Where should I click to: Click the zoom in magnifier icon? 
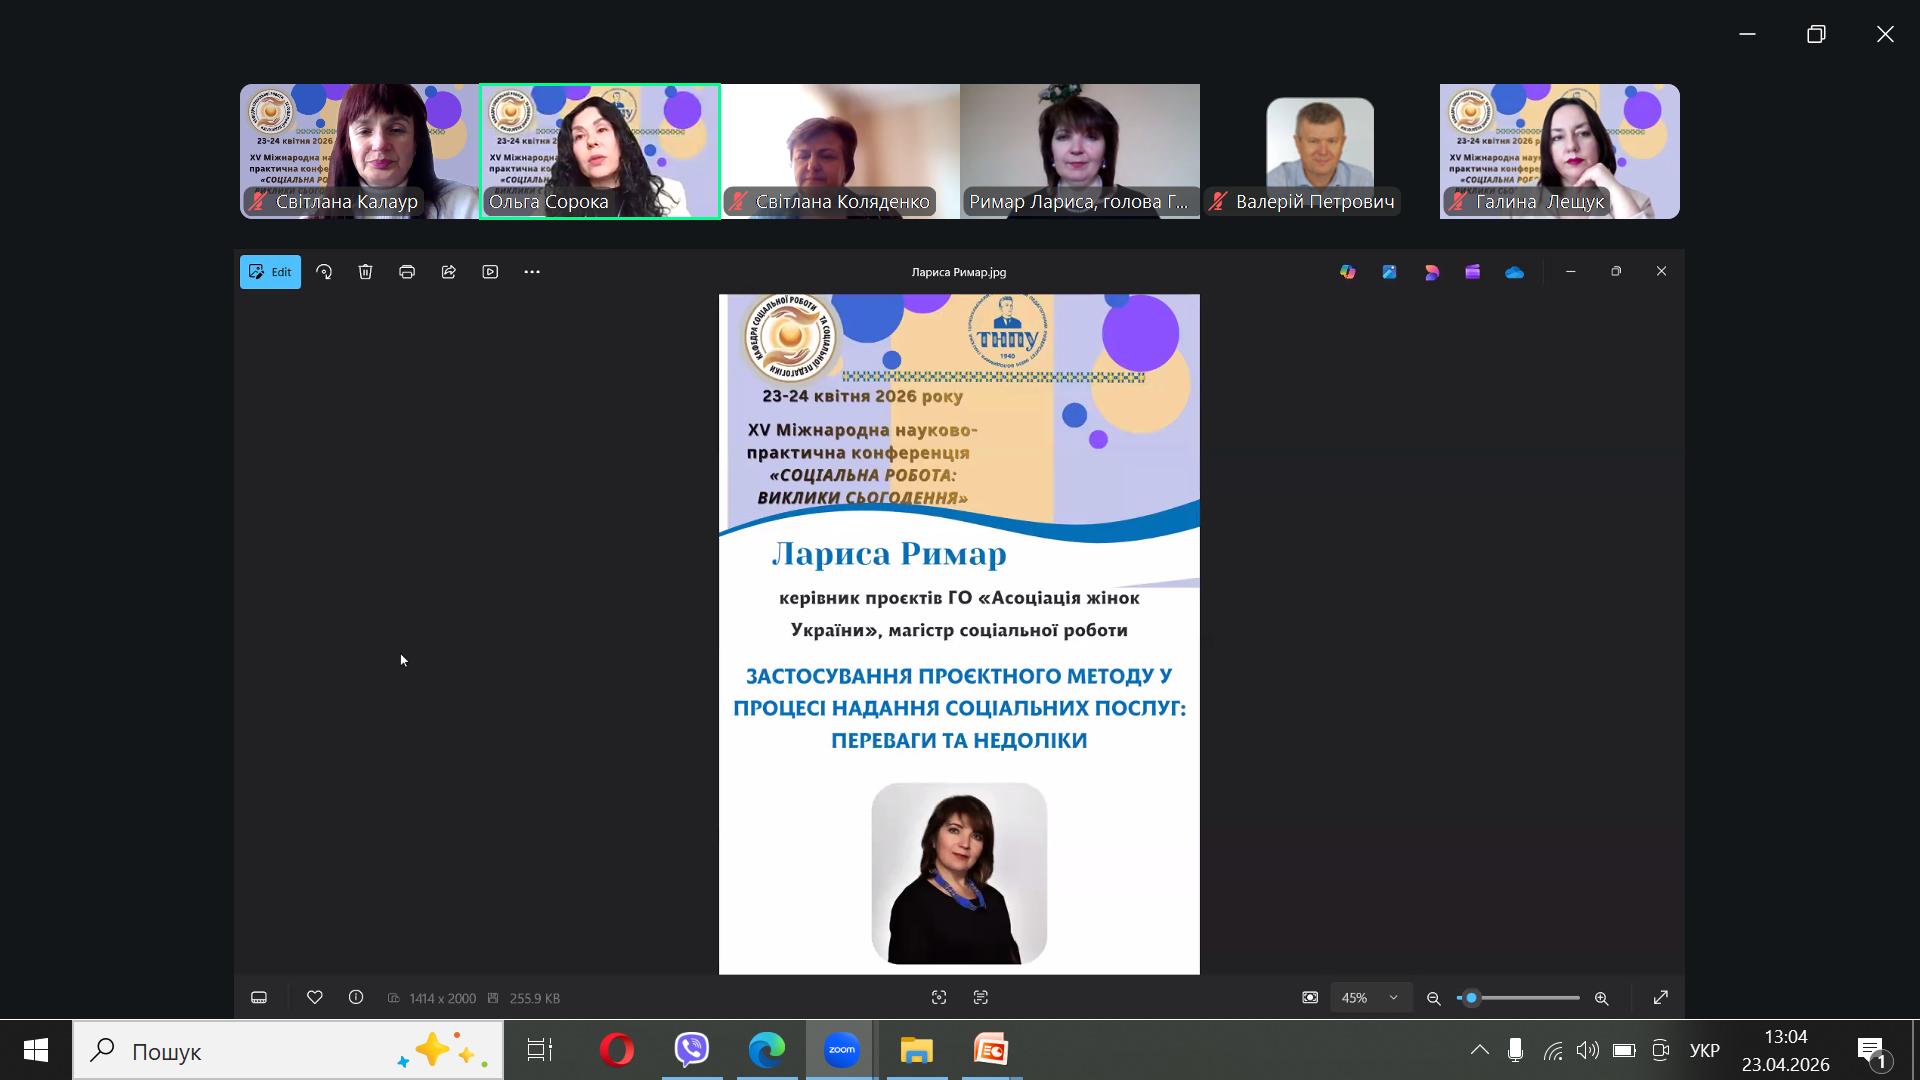point(1601,998)
